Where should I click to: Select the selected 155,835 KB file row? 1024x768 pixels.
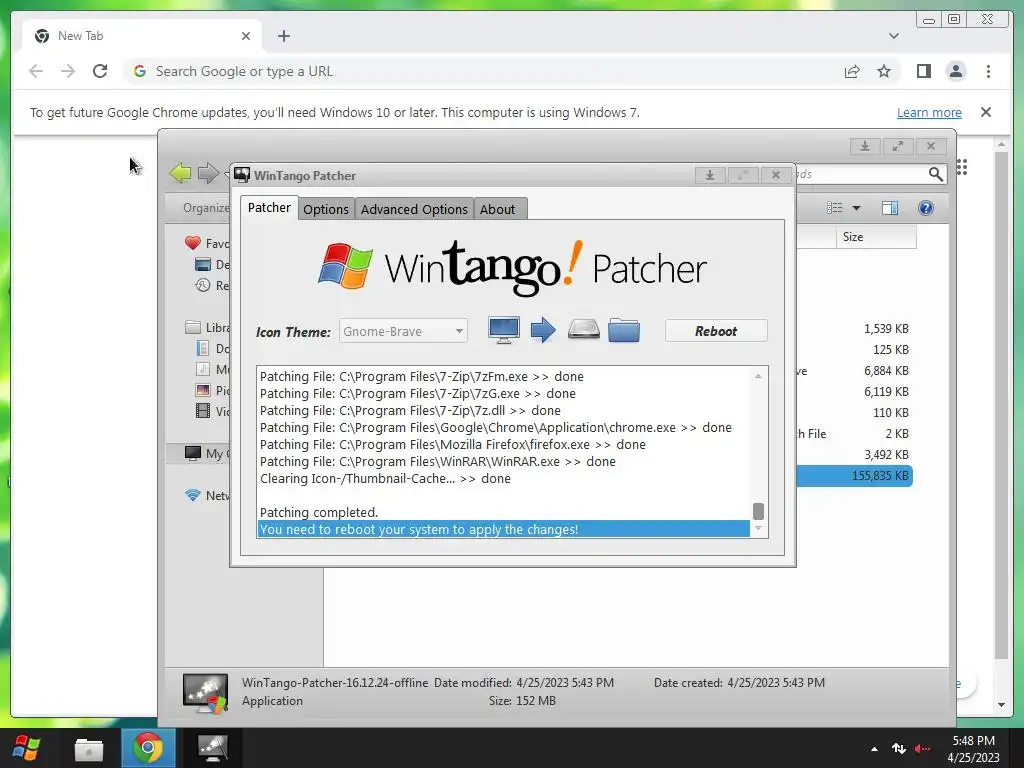click(x=854, y=475)
